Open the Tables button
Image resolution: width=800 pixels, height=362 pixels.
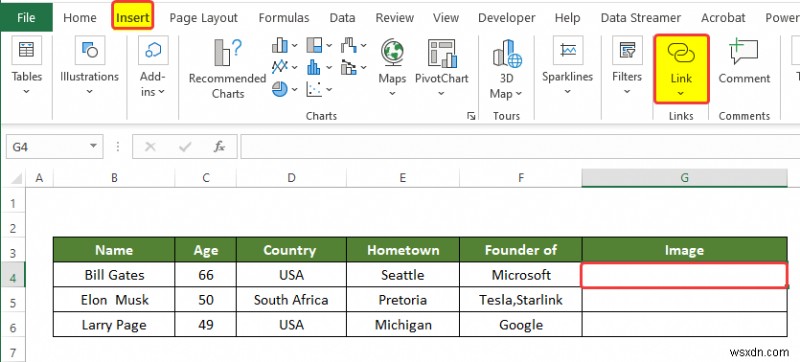tap(27, 66)
